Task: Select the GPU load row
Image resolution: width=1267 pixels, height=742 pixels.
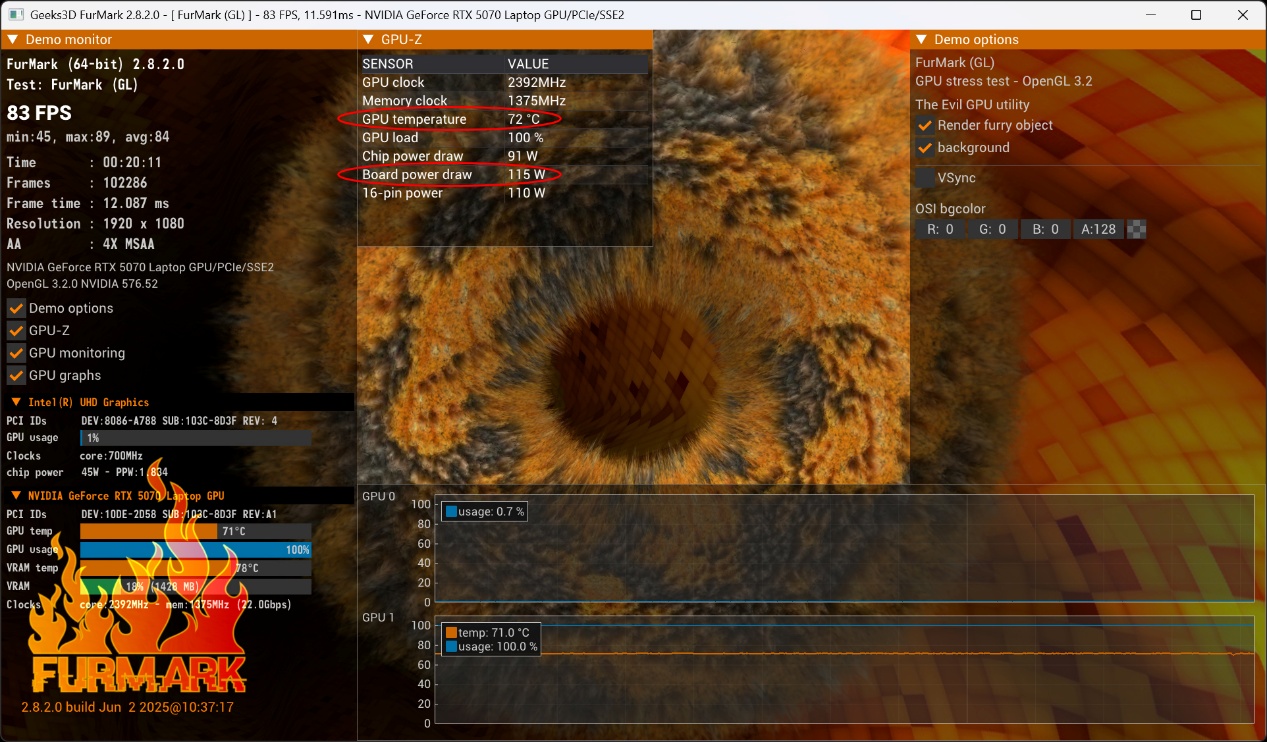Action: [x=504, y=137]
